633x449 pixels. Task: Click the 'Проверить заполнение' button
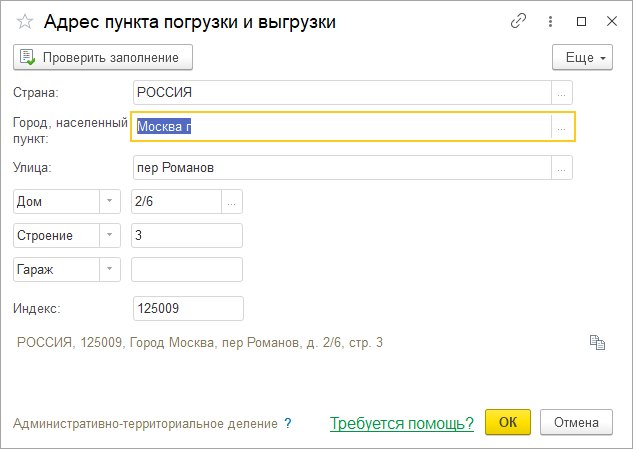click(103, 57)
